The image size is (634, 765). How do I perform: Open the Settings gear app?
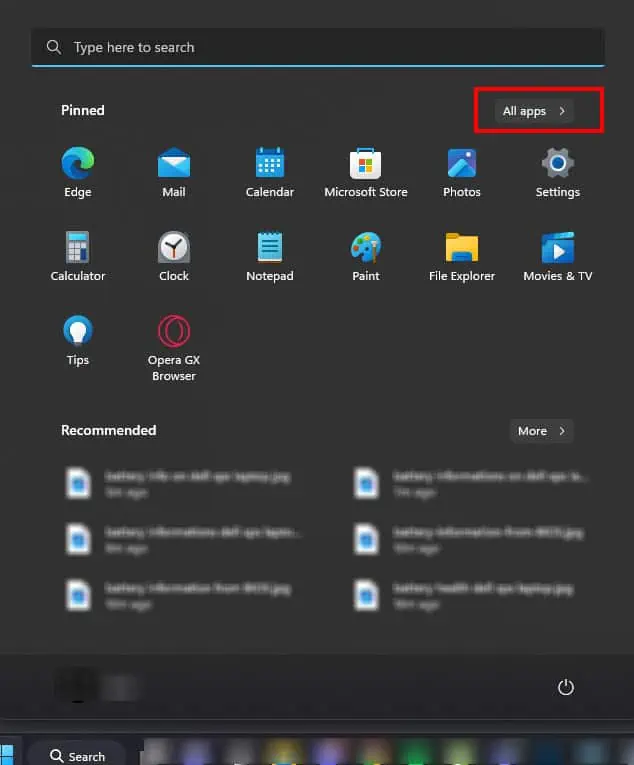pos(557,172)
